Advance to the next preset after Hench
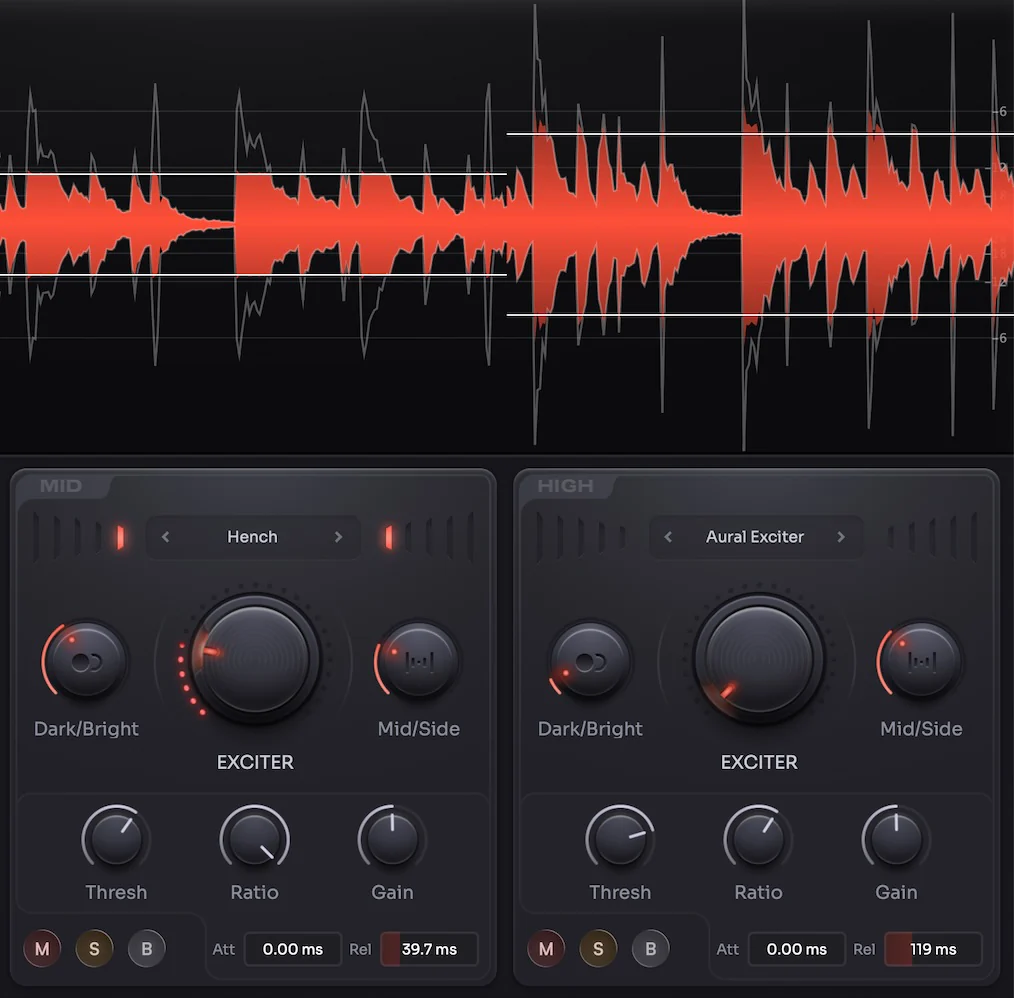The image size is (1014, 998). 338,537
